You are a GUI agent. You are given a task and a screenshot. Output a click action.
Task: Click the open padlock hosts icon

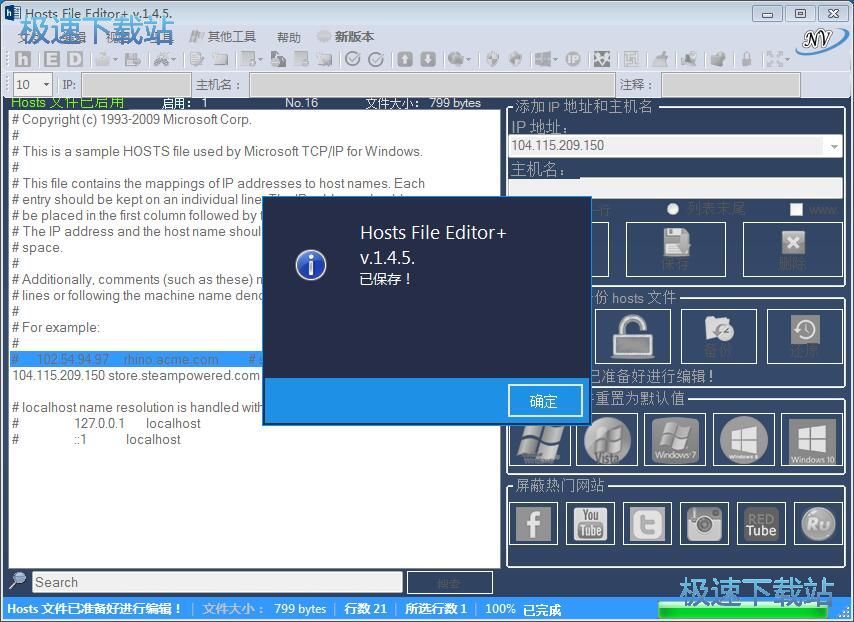click(632, 336)
